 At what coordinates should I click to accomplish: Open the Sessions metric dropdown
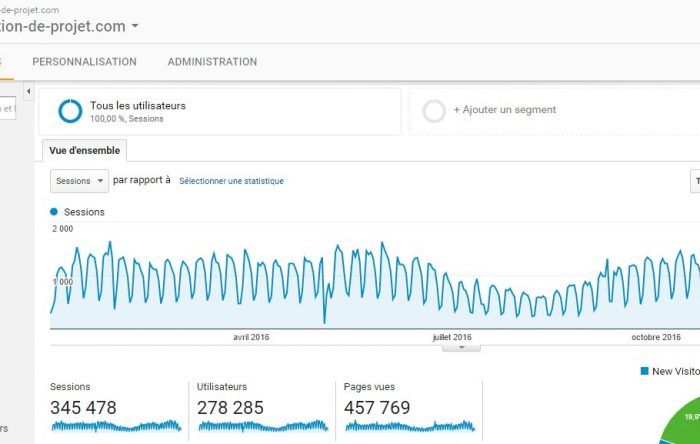click(x=79, y=181)
